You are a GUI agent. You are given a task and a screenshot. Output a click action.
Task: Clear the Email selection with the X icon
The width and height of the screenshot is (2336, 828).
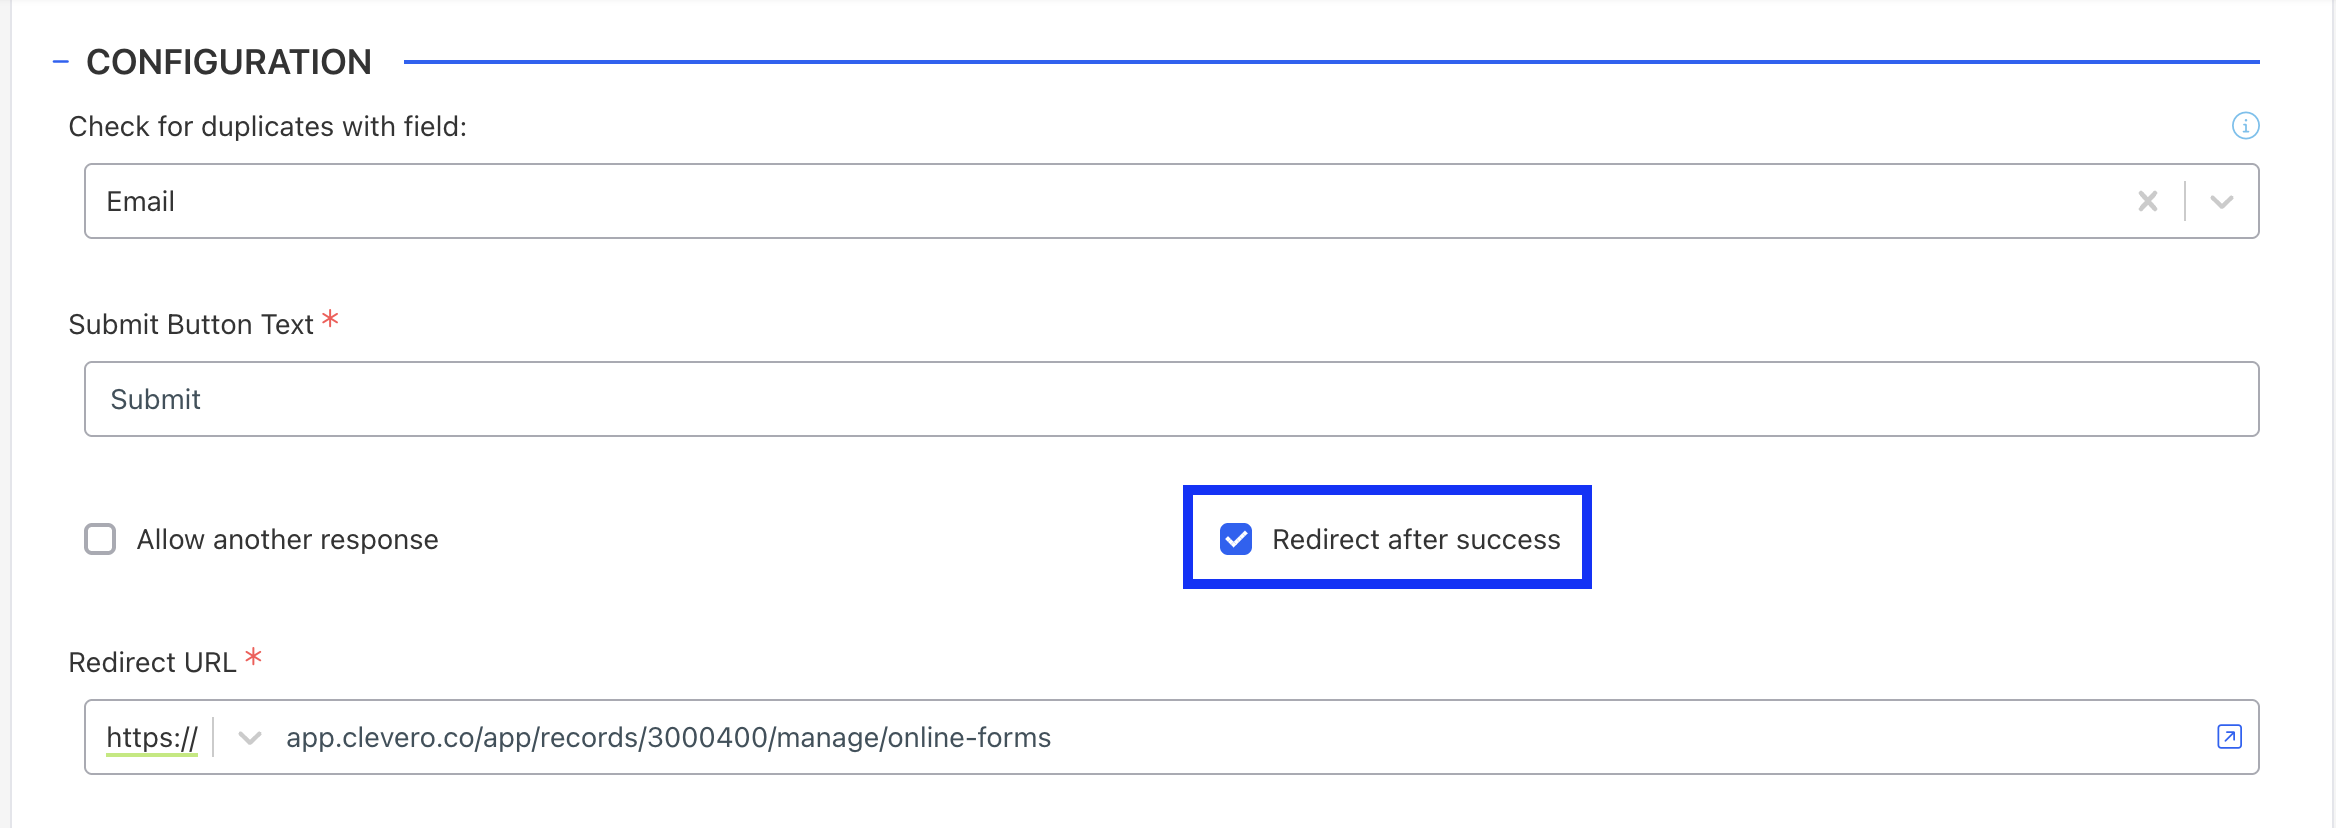coord(2147,201)
